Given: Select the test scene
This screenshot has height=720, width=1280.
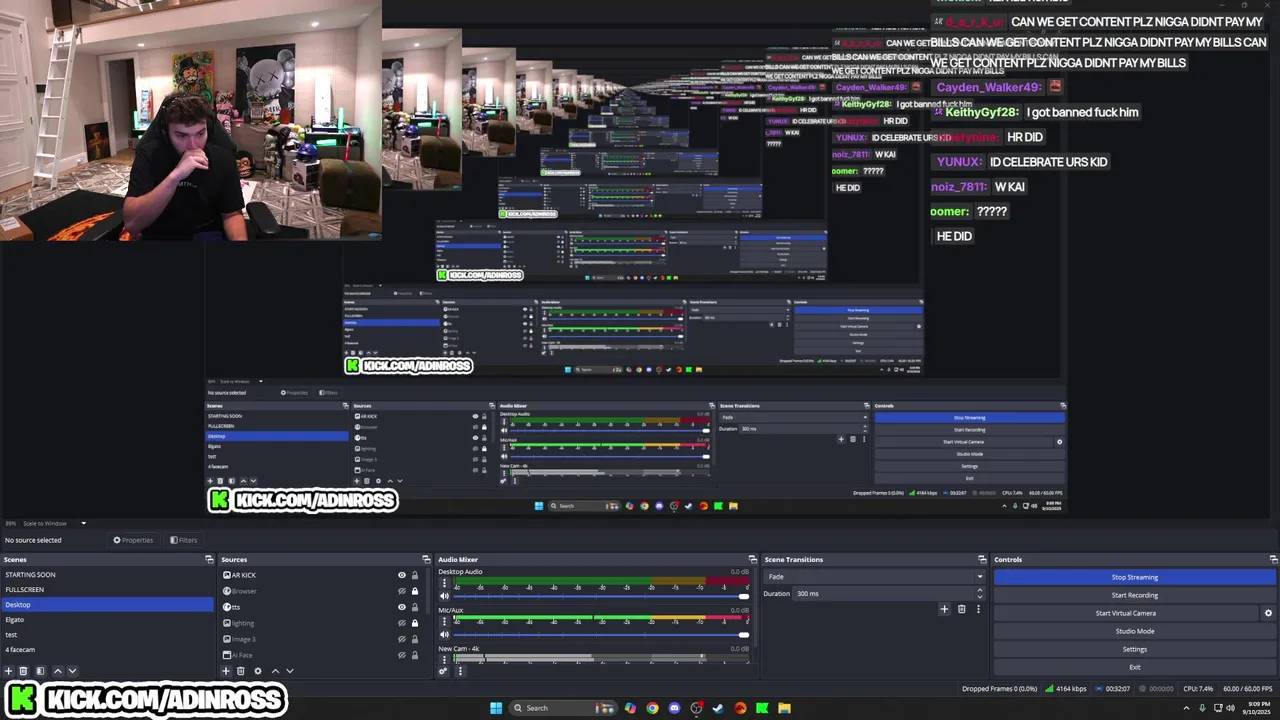Looking at the screenshot, I should 107,635.
